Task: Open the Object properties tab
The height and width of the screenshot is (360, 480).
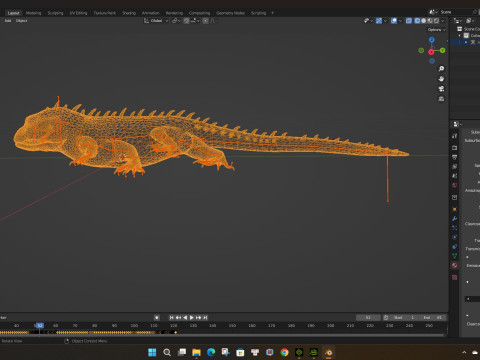Action: [455, 209]
